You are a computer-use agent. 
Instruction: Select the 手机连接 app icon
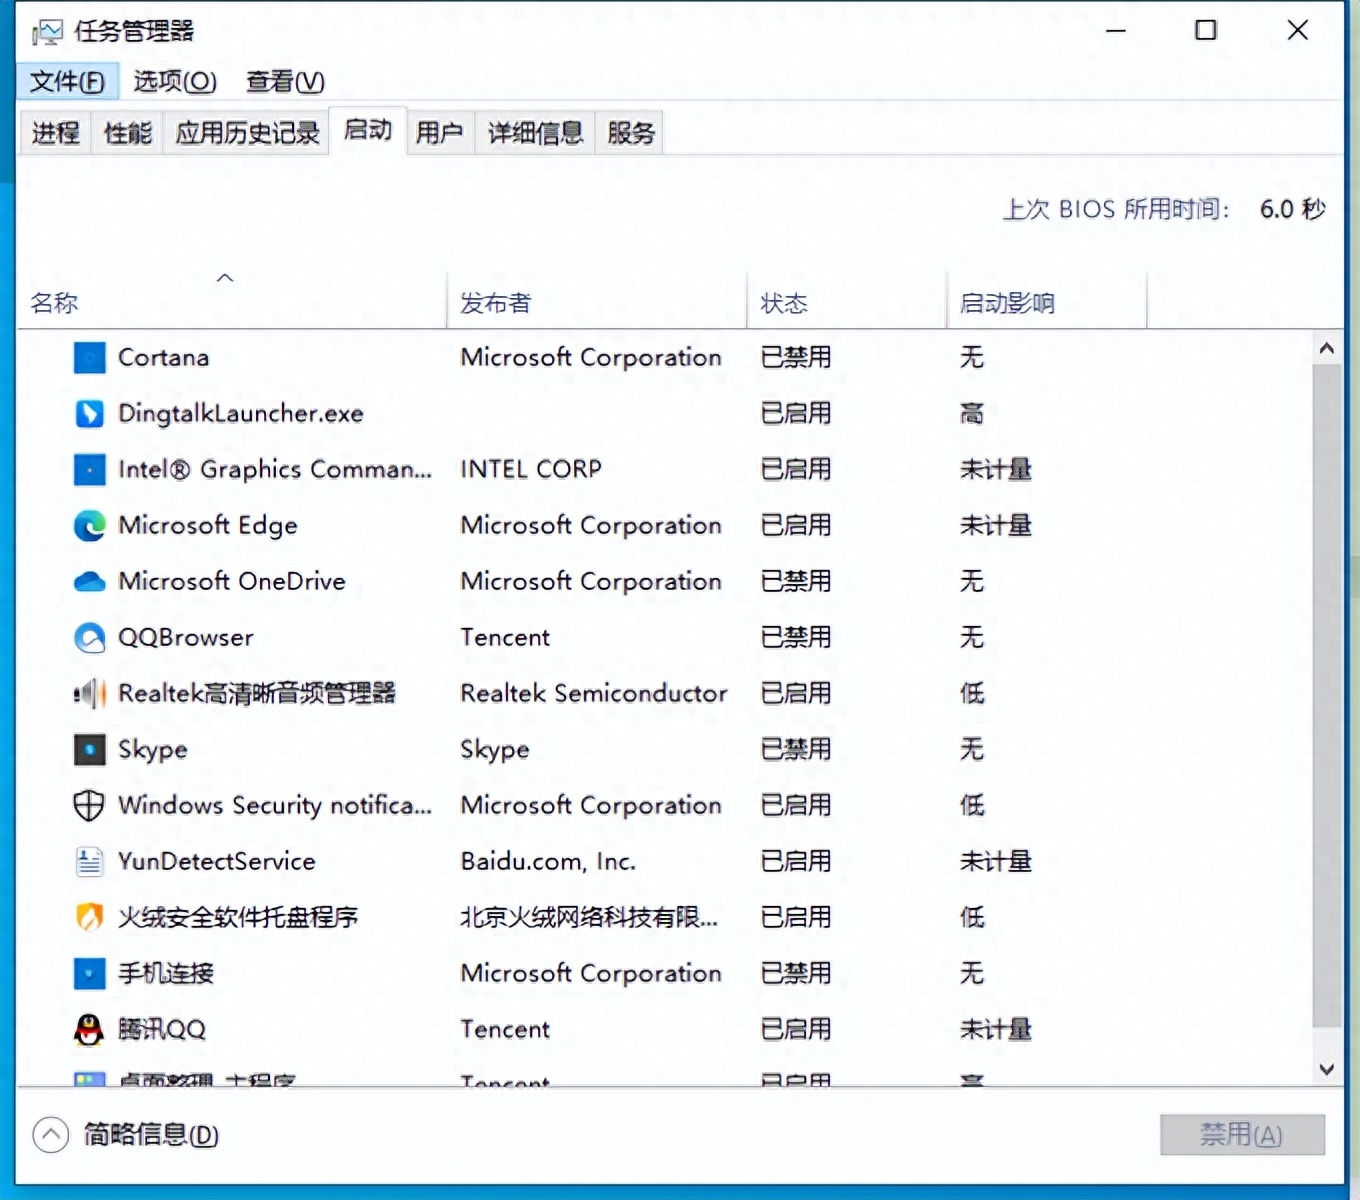pyautogui.click(x=89, y=973)
